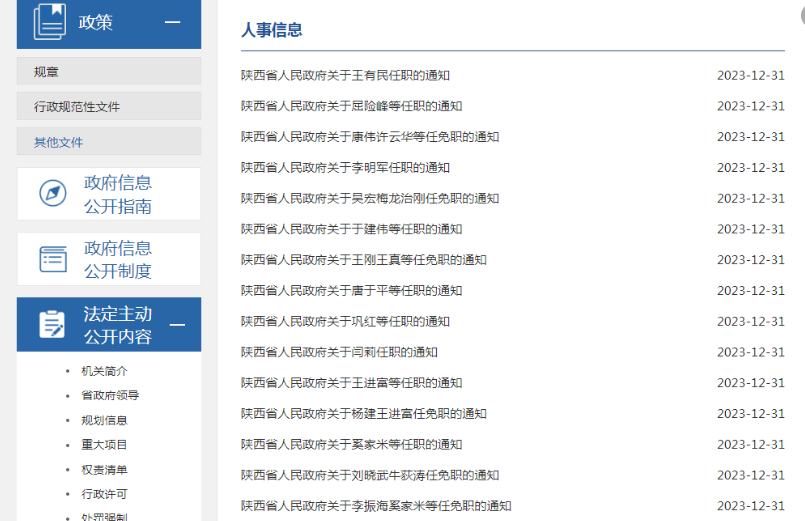Click the clipboard icon beside 法定主动公开内容
Image resolution: width=805 pixels, height=521 pixels.
(x=52, y=324)
